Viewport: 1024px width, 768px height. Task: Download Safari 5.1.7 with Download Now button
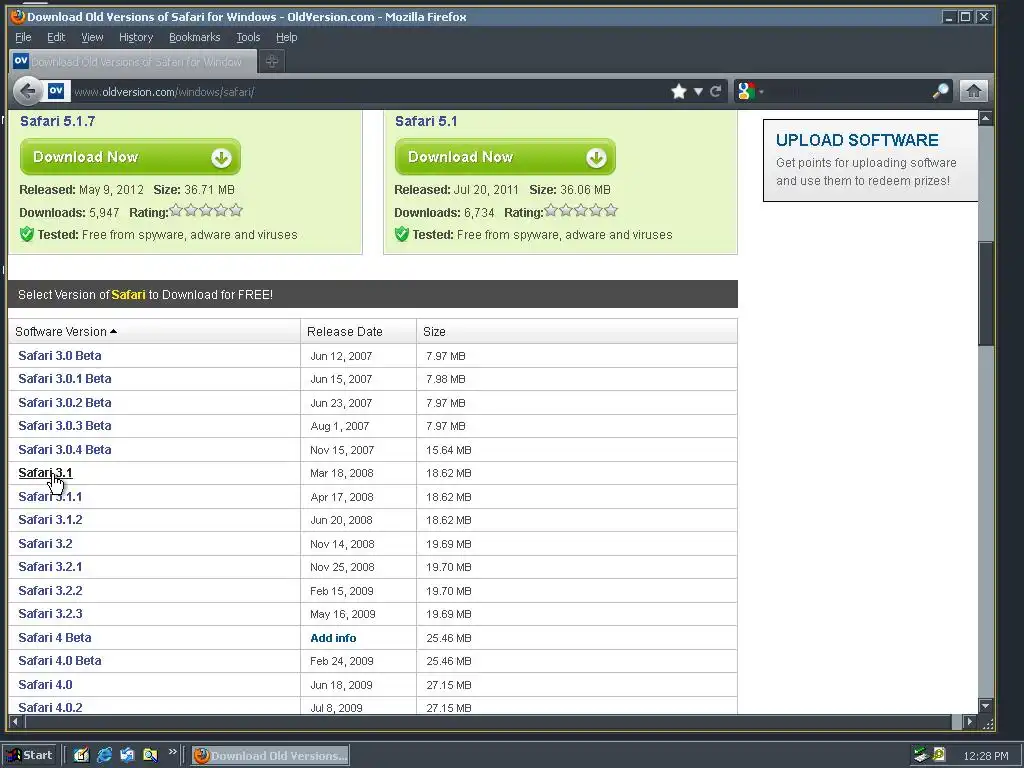tap(130, 157)
